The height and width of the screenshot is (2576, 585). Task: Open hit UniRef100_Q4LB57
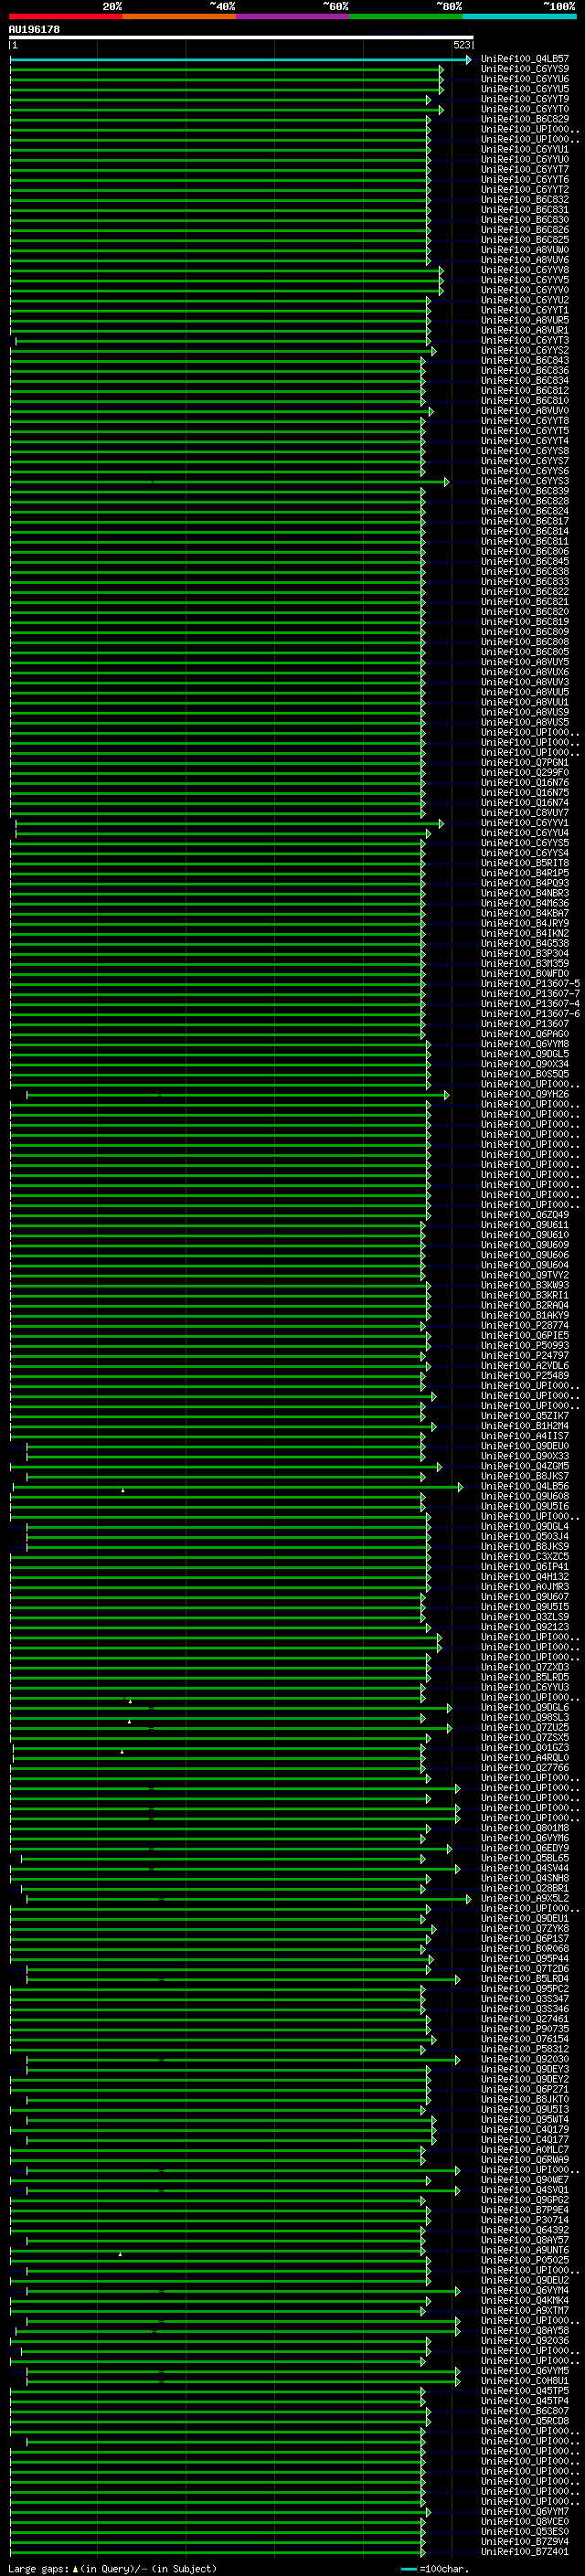point(525,59)
